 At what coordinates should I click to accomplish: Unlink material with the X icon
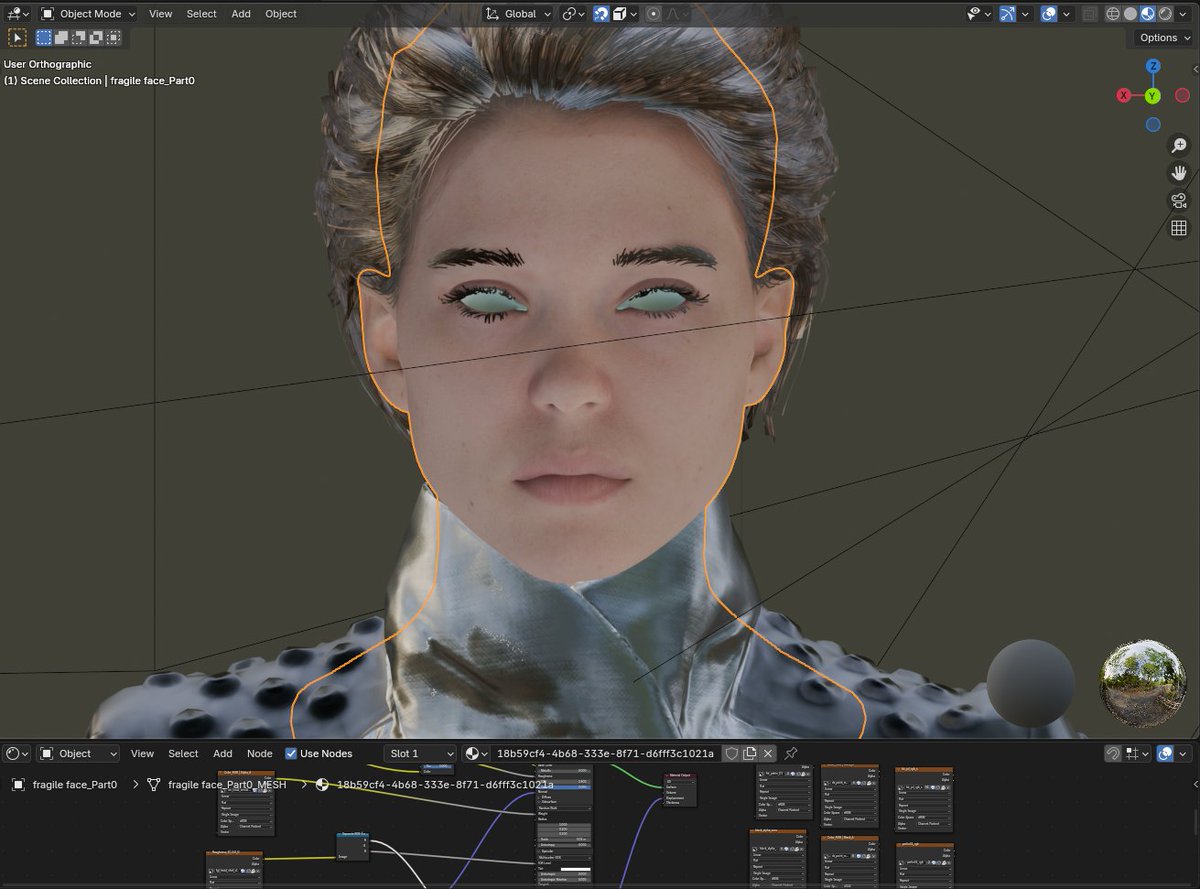click(768, 753)
